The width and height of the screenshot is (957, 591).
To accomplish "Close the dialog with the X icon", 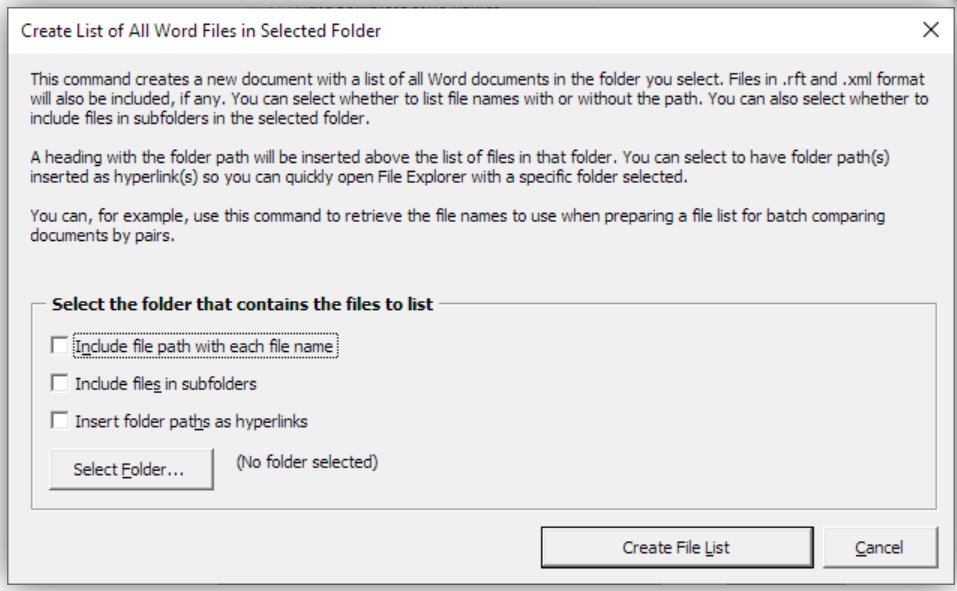I will pyautogui.click(x=930, y=30).
